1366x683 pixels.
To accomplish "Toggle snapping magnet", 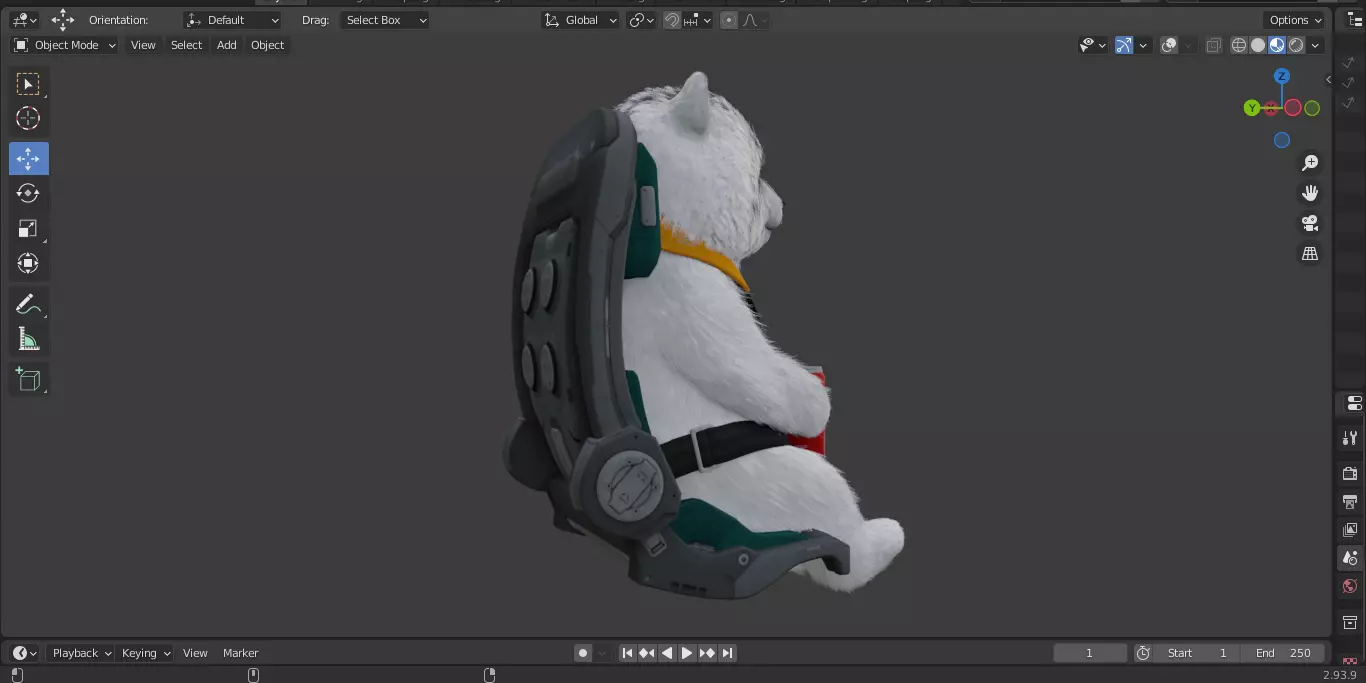I will (673, 20).
